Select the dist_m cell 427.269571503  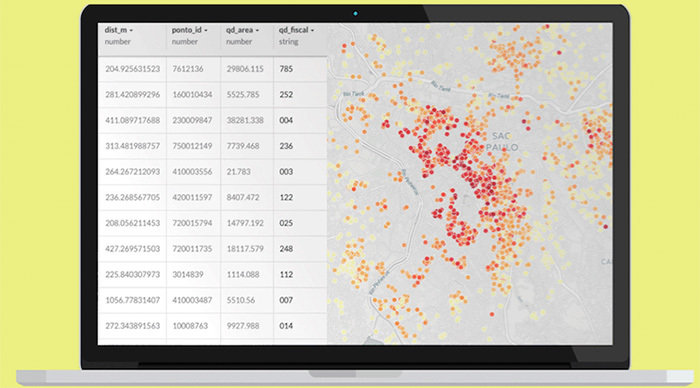(x=132, y=249)
